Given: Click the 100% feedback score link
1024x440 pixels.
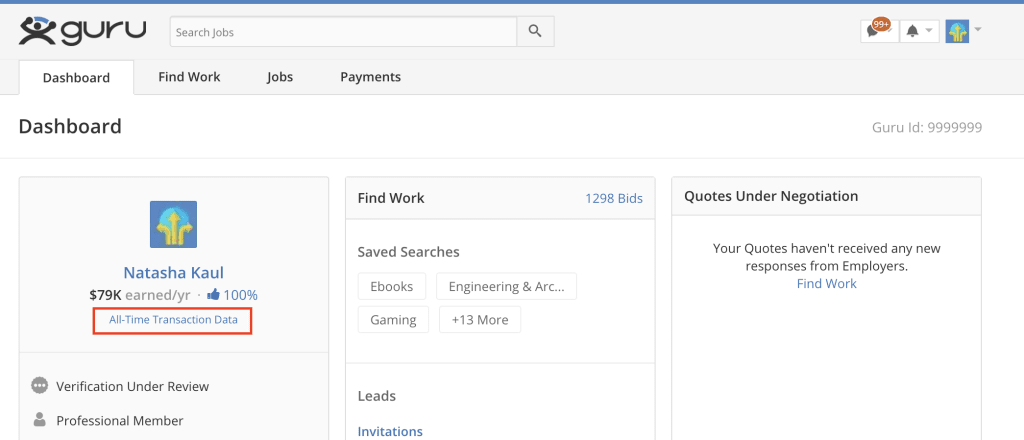Looking at the screenshot, I should coord(240,295).
